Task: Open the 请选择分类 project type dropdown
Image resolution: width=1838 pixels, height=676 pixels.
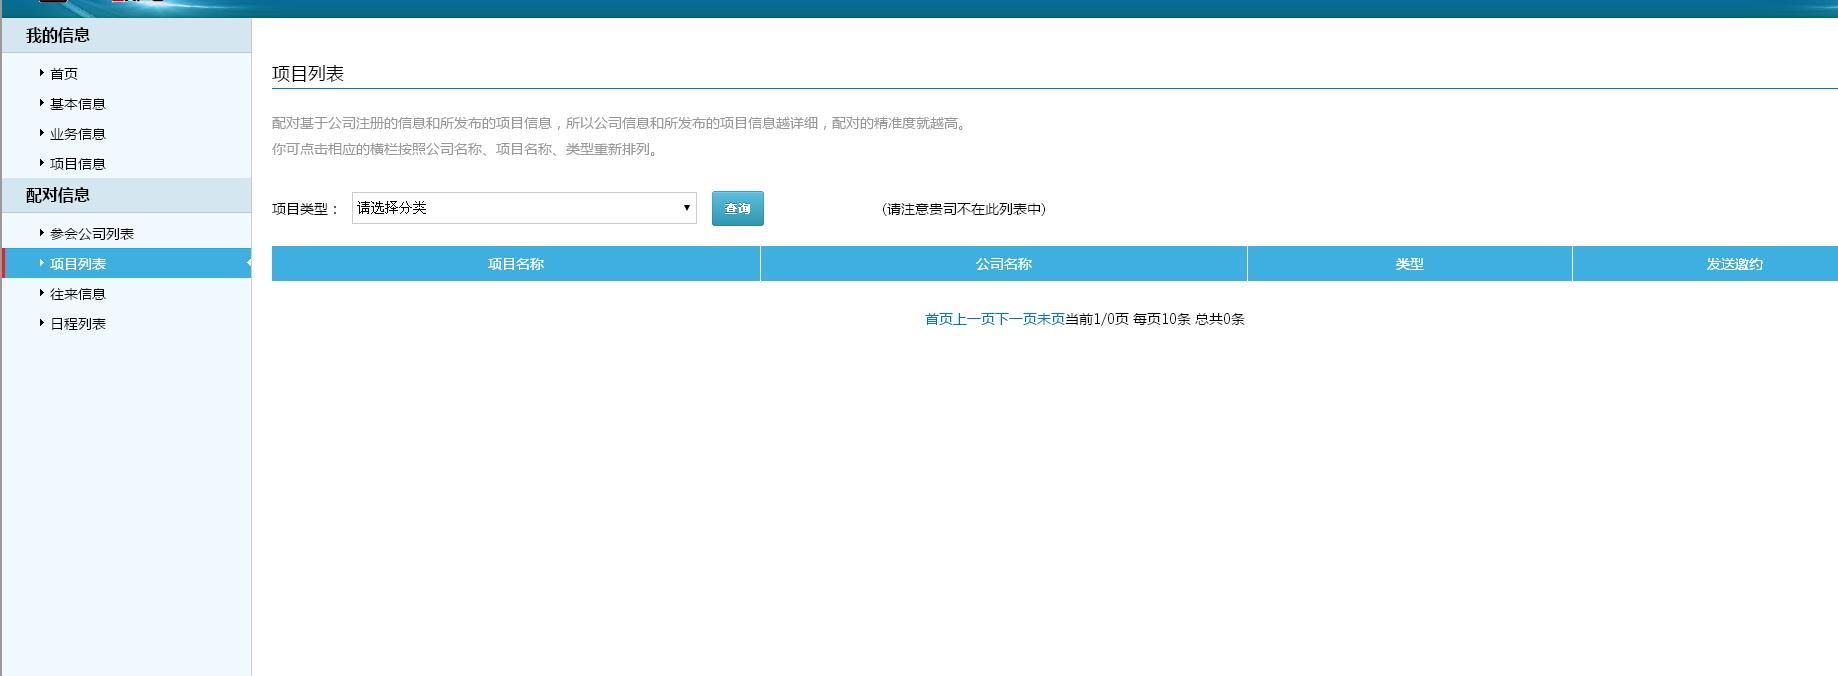Action: (524, 208)
